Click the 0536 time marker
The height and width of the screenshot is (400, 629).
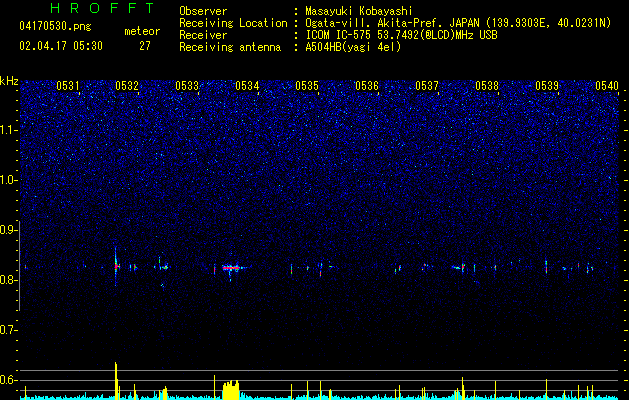(x=367, y=85)
